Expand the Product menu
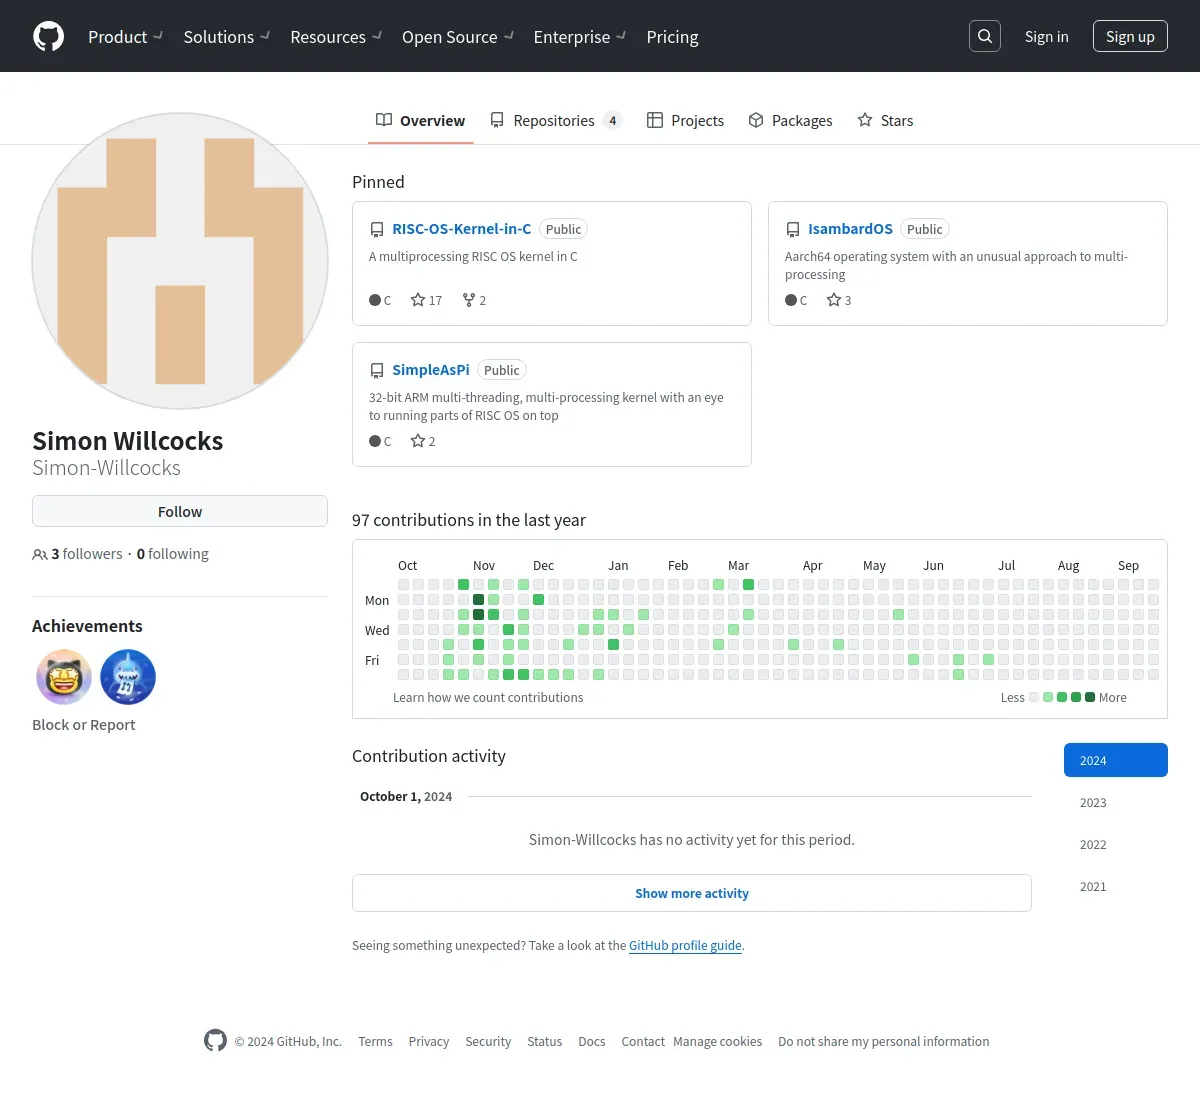This screenshot has width=1200, height=1093. [x=125, y=37]
